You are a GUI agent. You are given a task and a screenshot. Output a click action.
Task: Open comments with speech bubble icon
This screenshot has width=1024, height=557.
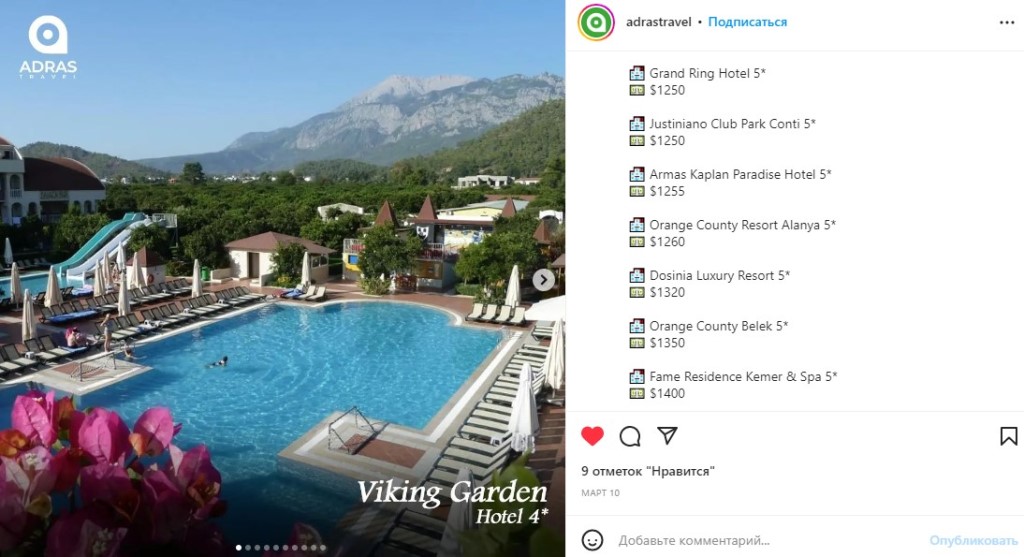(630, 436)
